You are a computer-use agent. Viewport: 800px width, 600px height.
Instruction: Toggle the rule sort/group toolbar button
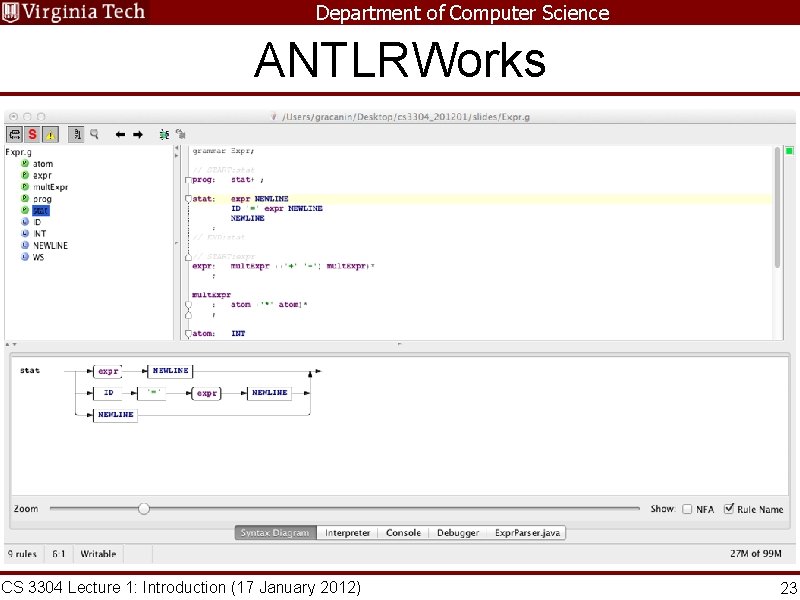click(x=14, y=135)
